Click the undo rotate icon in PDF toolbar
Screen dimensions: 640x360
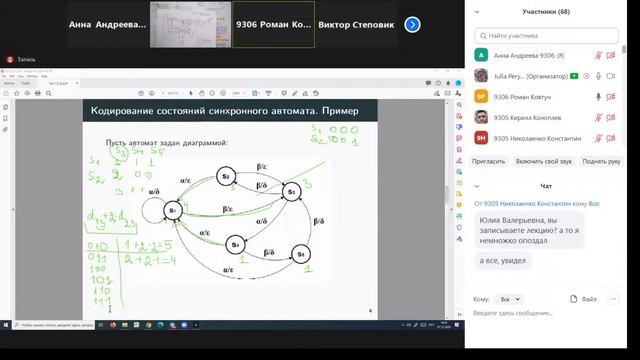[316, 93]
